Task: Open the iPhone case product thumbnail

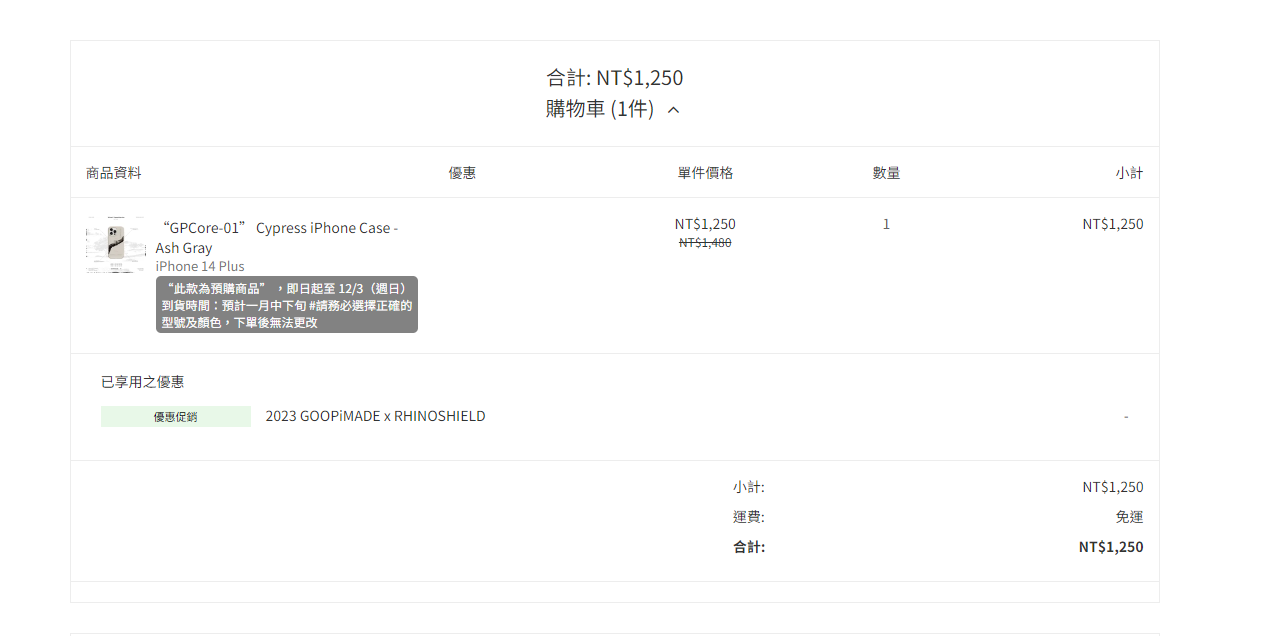Action: pyautogui.click(x=116, y=244)
